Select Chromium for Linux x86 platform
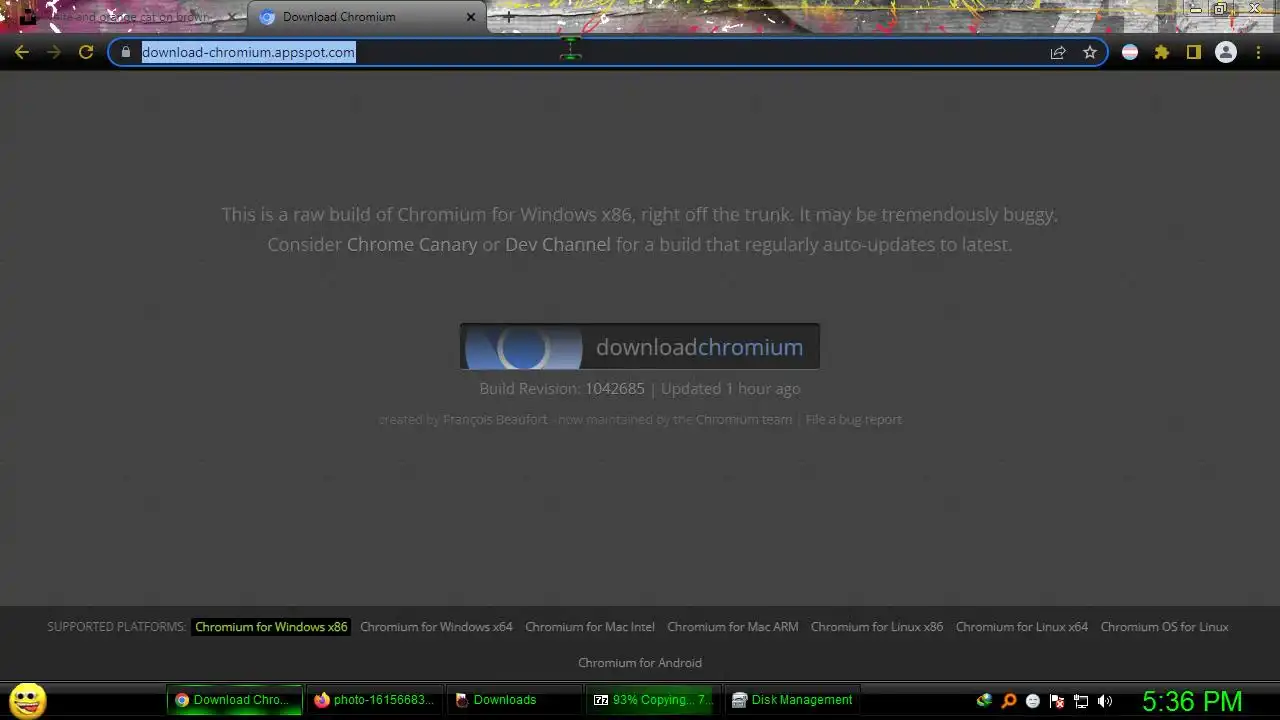The height and width of the screenshot is (720, 1280). 877,627
